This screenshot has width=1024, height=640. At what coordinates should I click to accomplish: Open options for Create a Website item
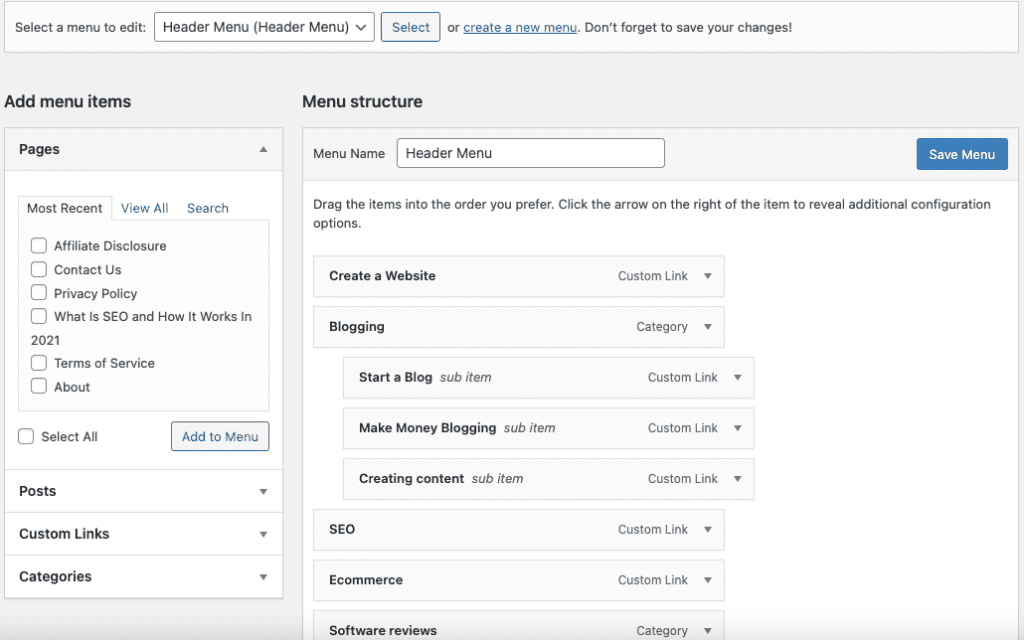tap(709, 276)
